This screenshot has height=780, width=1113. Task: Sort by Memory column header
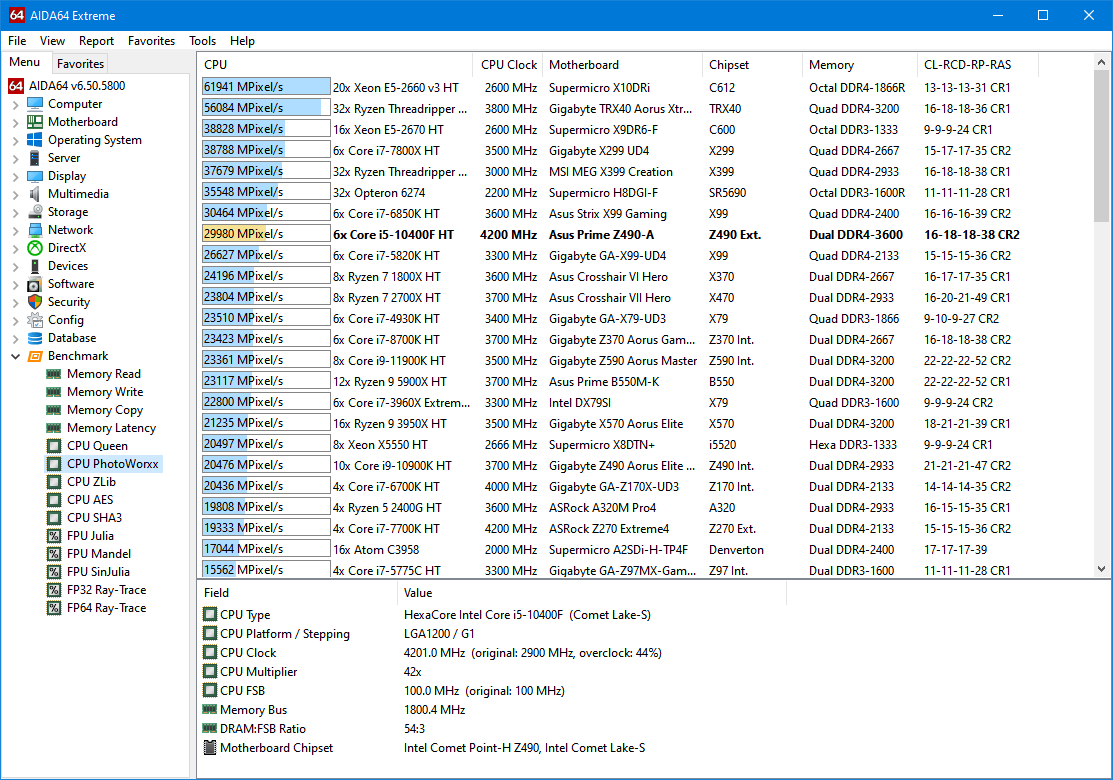tap(860, 65)
